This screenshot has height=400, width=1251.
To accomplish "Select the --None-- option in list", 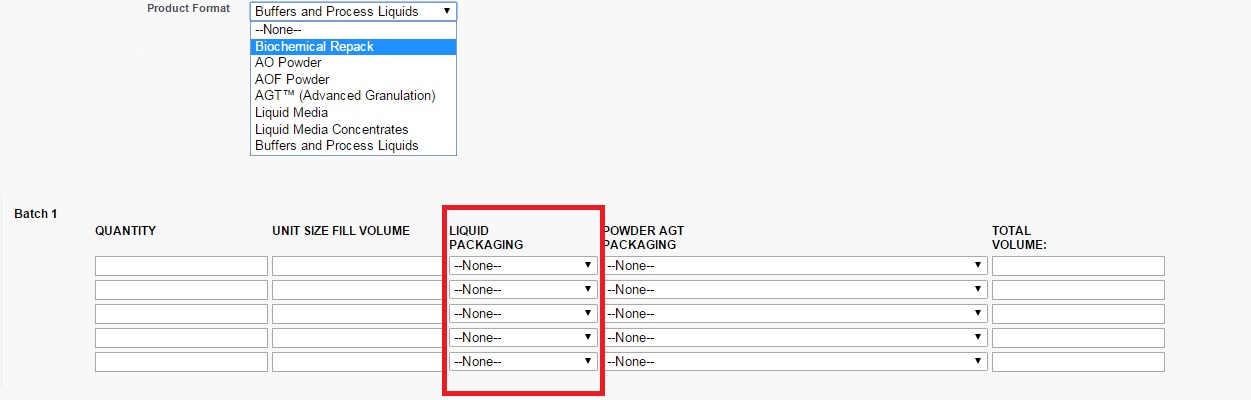I will (x=353, y=30).
